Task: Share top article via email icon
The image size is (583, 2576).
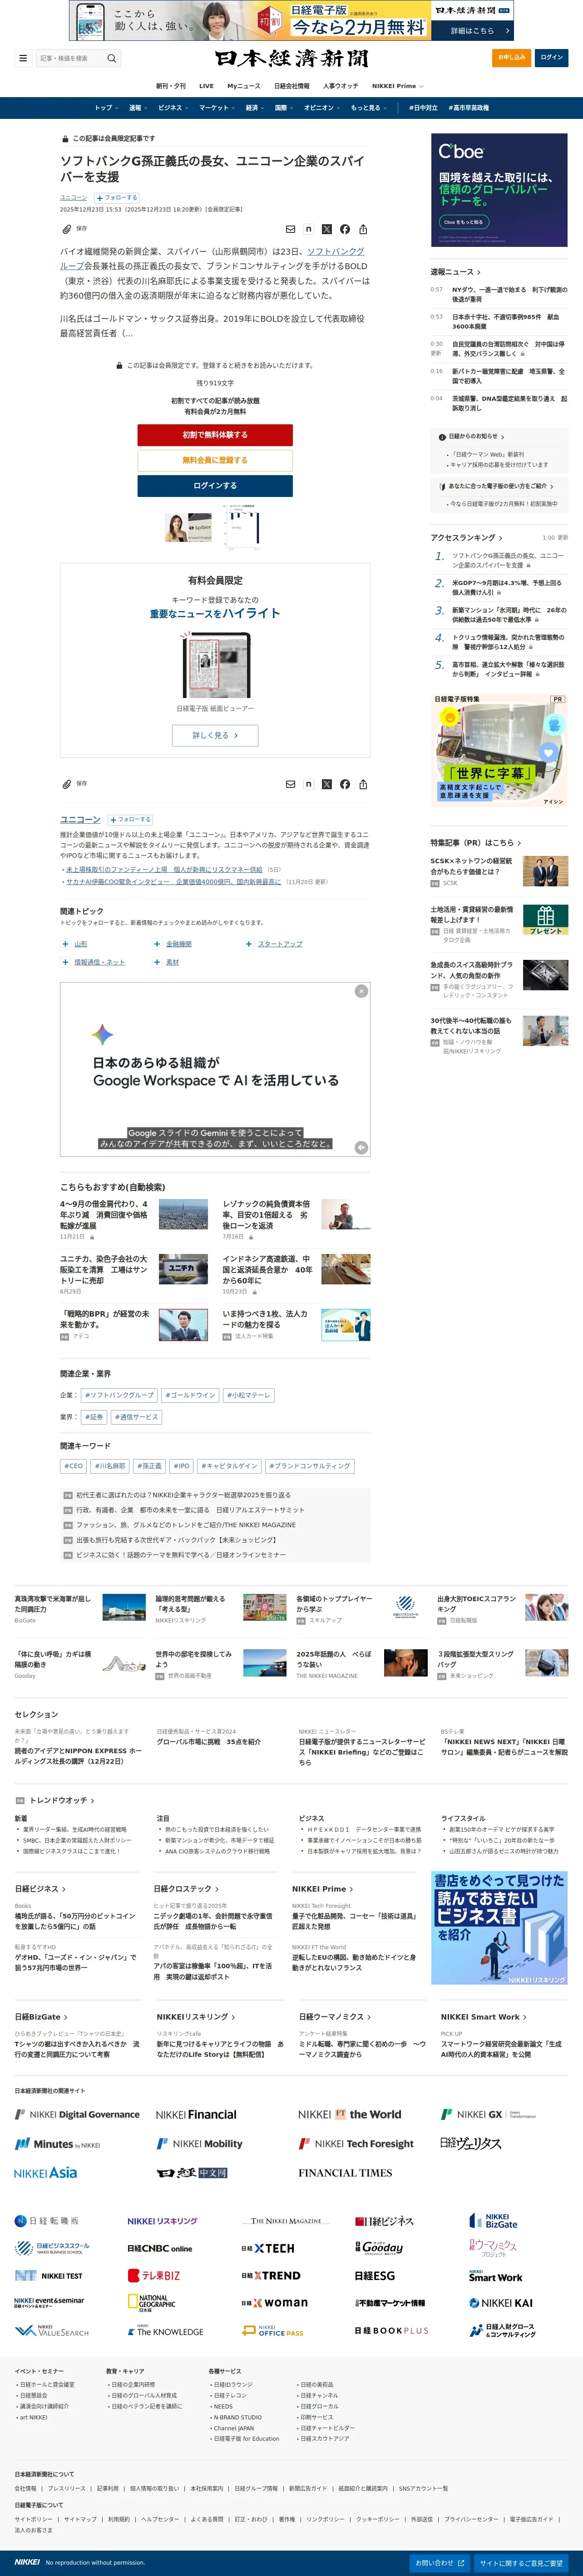Action: click(290, 229)
